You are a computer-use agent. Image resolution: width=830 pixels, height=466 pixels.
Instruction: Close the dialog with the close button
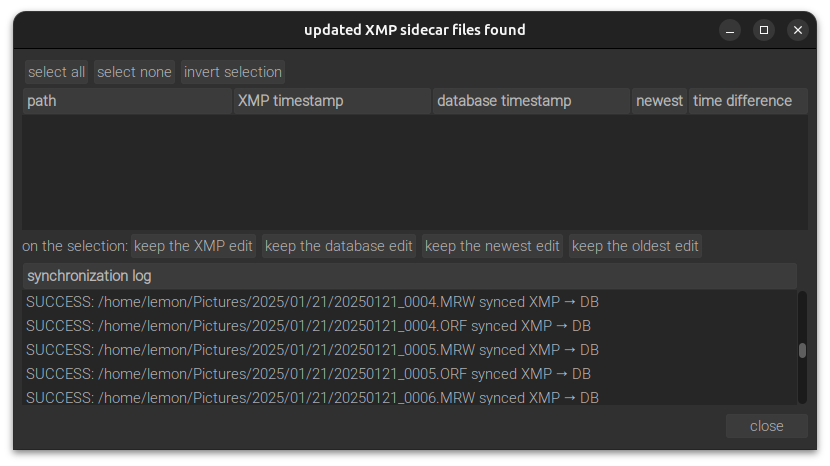pos(766,426)
